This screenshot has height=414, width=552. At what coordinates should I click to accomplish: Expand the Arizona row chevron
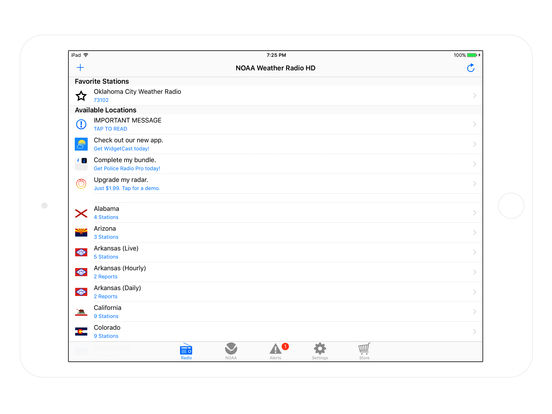[x=475, y=232]
